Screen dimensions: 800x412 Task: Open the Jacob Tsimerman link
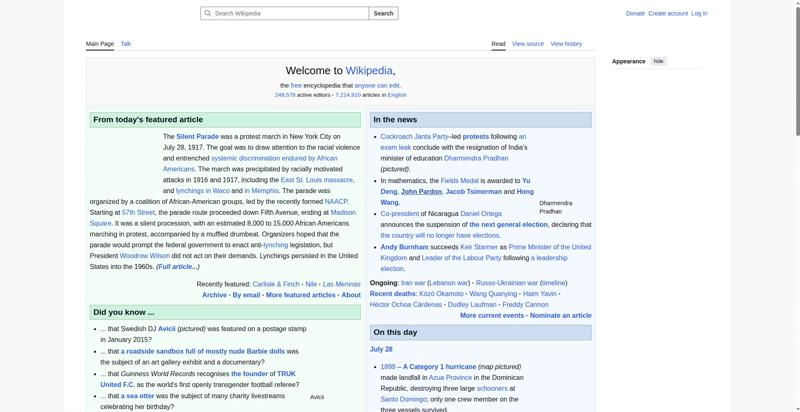pos(473,192)
